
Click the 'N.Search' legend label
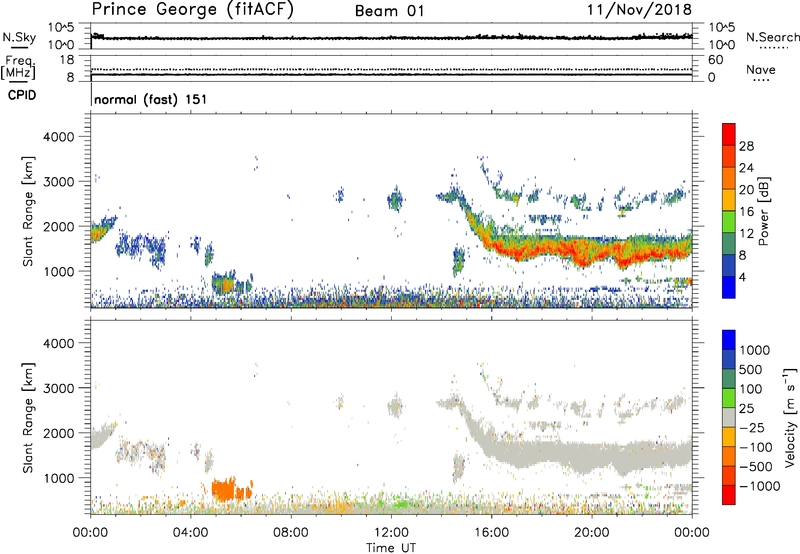(x=772, y=37)
